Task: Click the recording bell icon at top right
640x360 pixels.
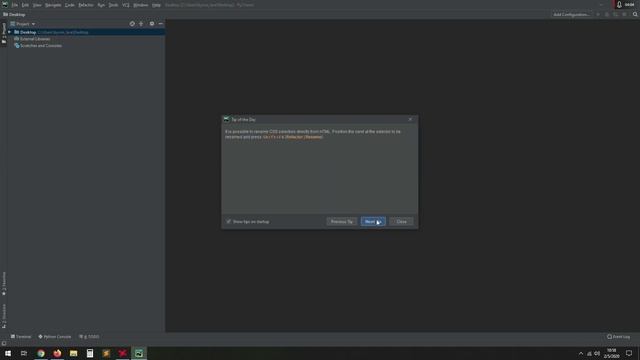Action: click(619, 4)
